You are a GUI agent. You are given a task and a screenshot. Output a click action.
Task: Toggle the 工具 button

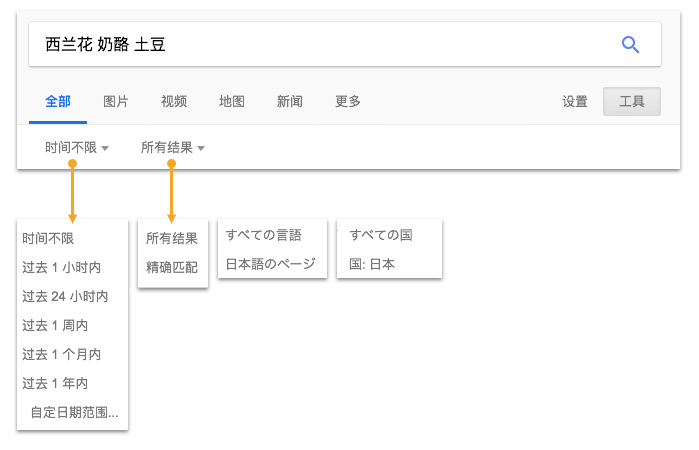(x=632, y=101)
